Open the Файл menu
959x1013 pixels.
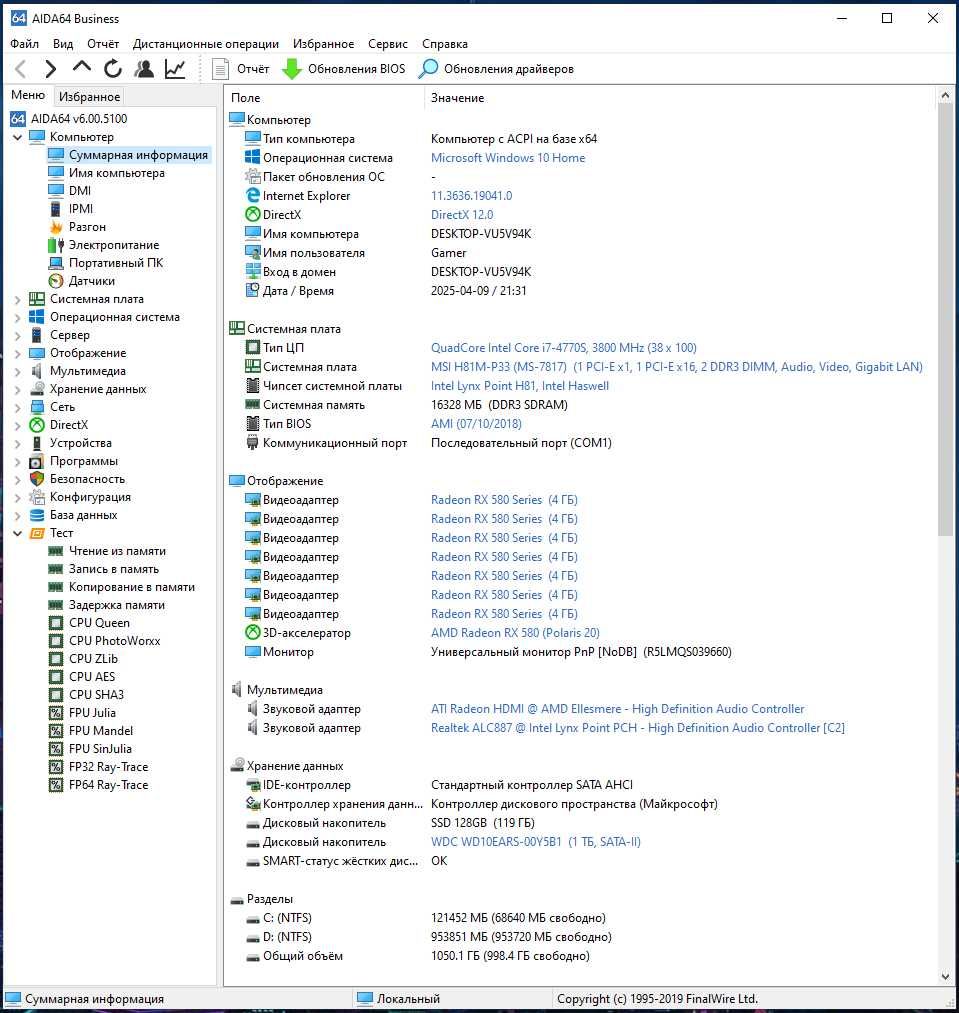click(x=25, y=44)
